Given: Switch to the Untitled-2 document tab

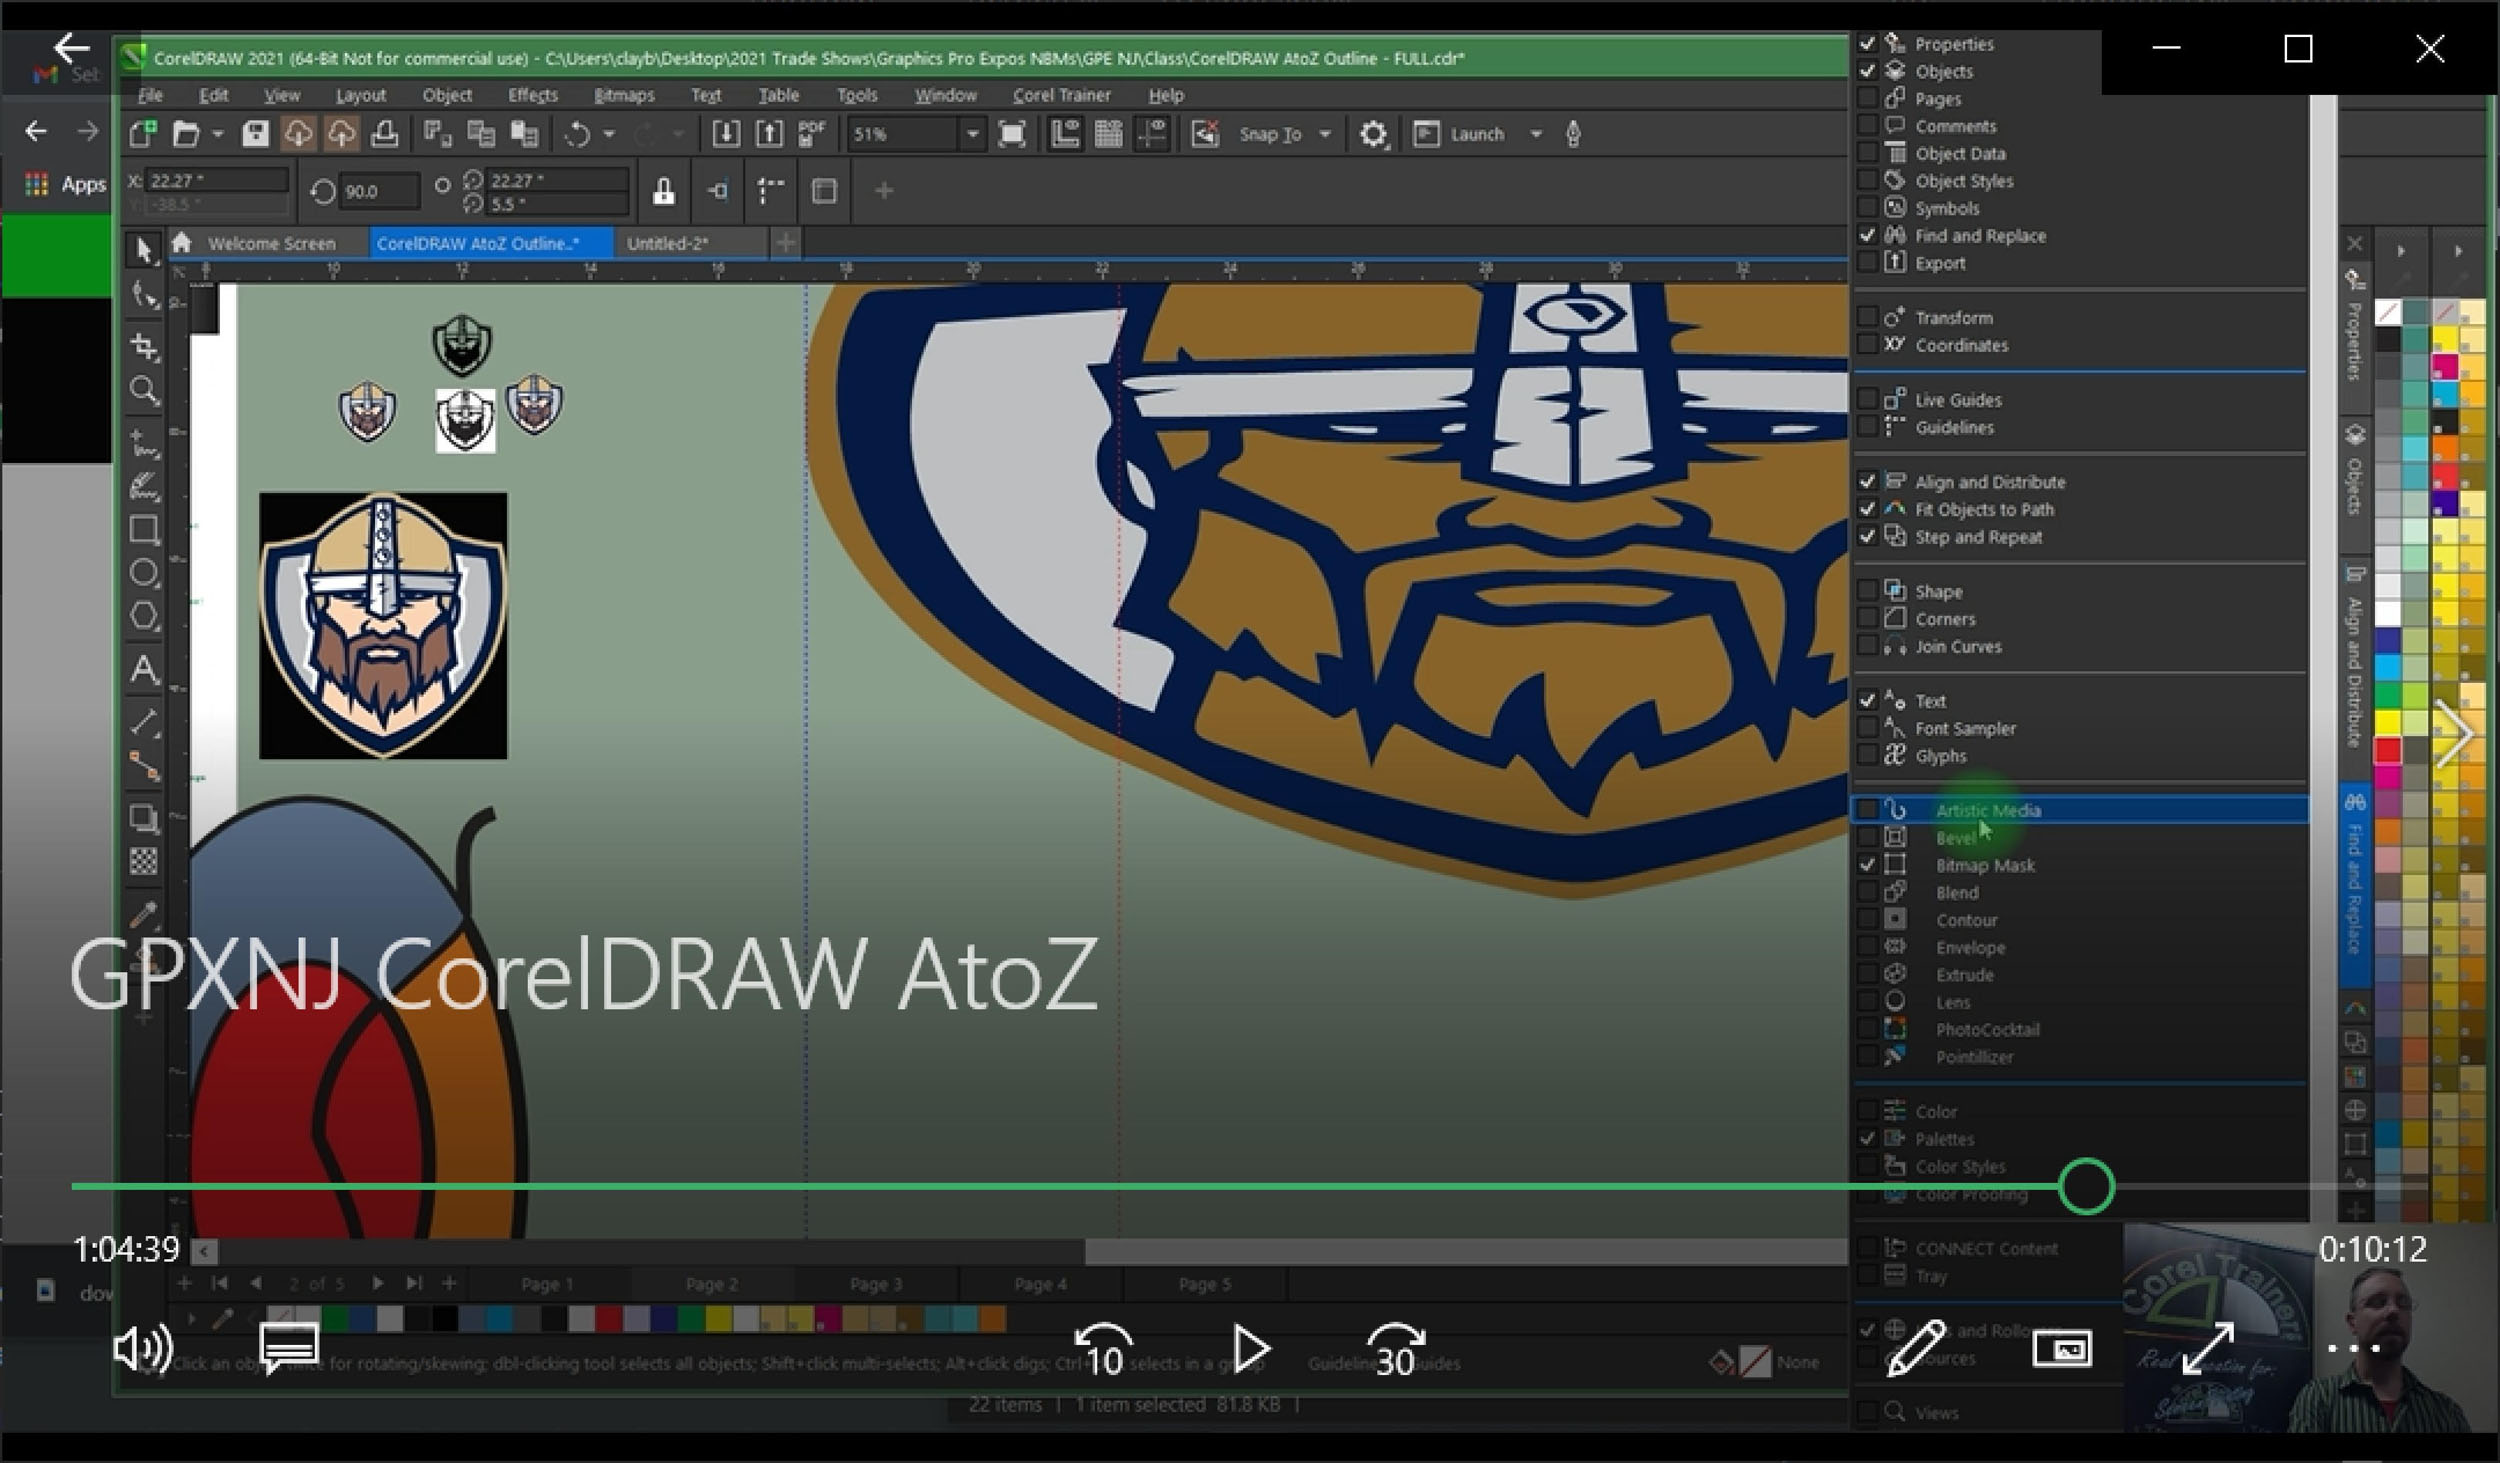Looking at the screenshot, I should (x=667, y=243).
